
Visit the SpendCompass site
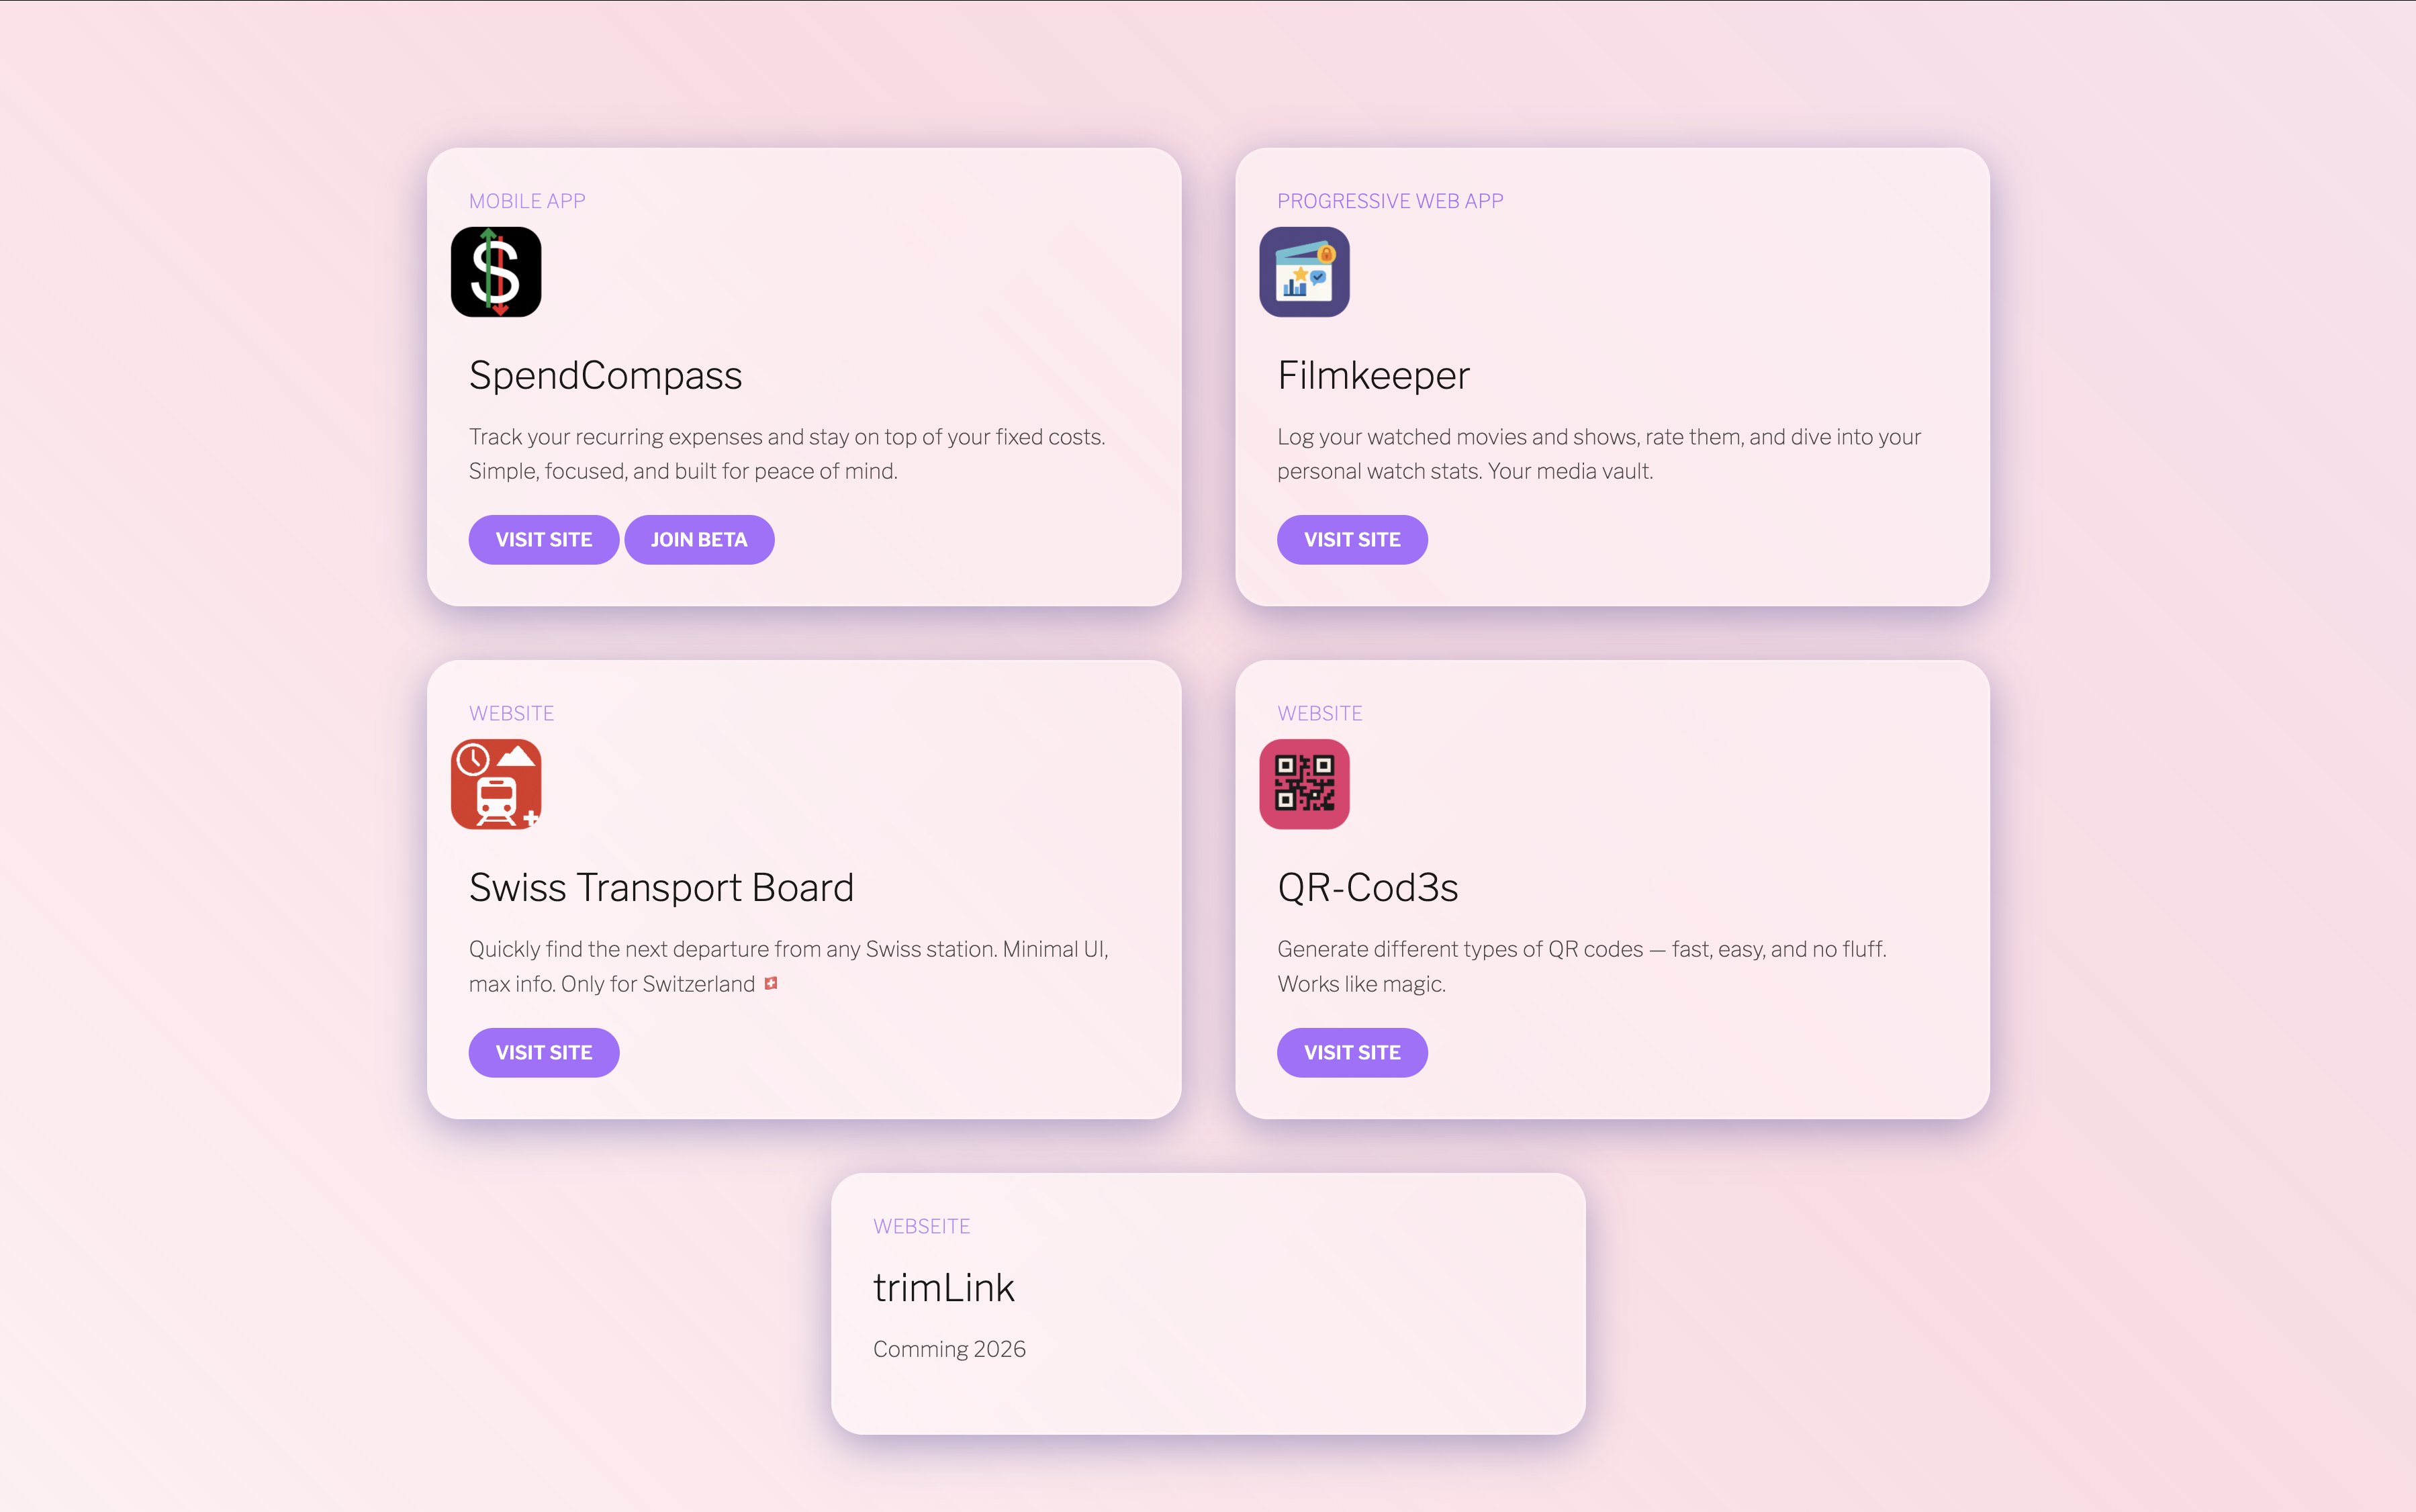click(x=543, y=540)
